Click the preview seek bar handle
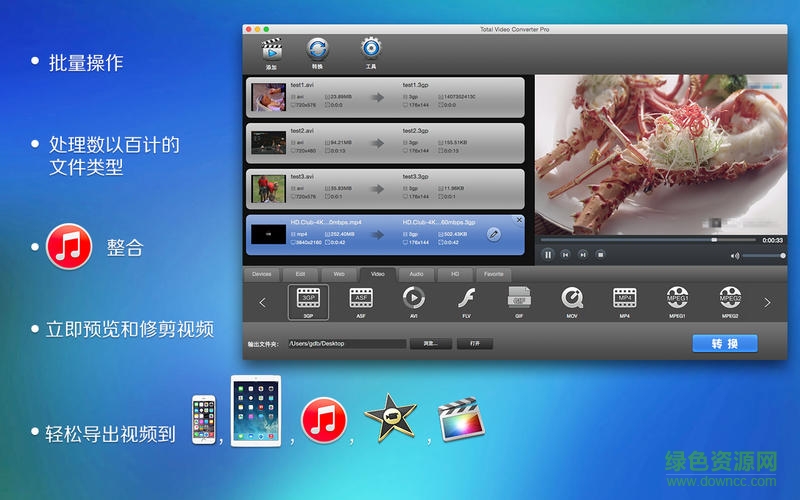Image resolution: width=800 pixels, height=500 pixels. point(714,240)
